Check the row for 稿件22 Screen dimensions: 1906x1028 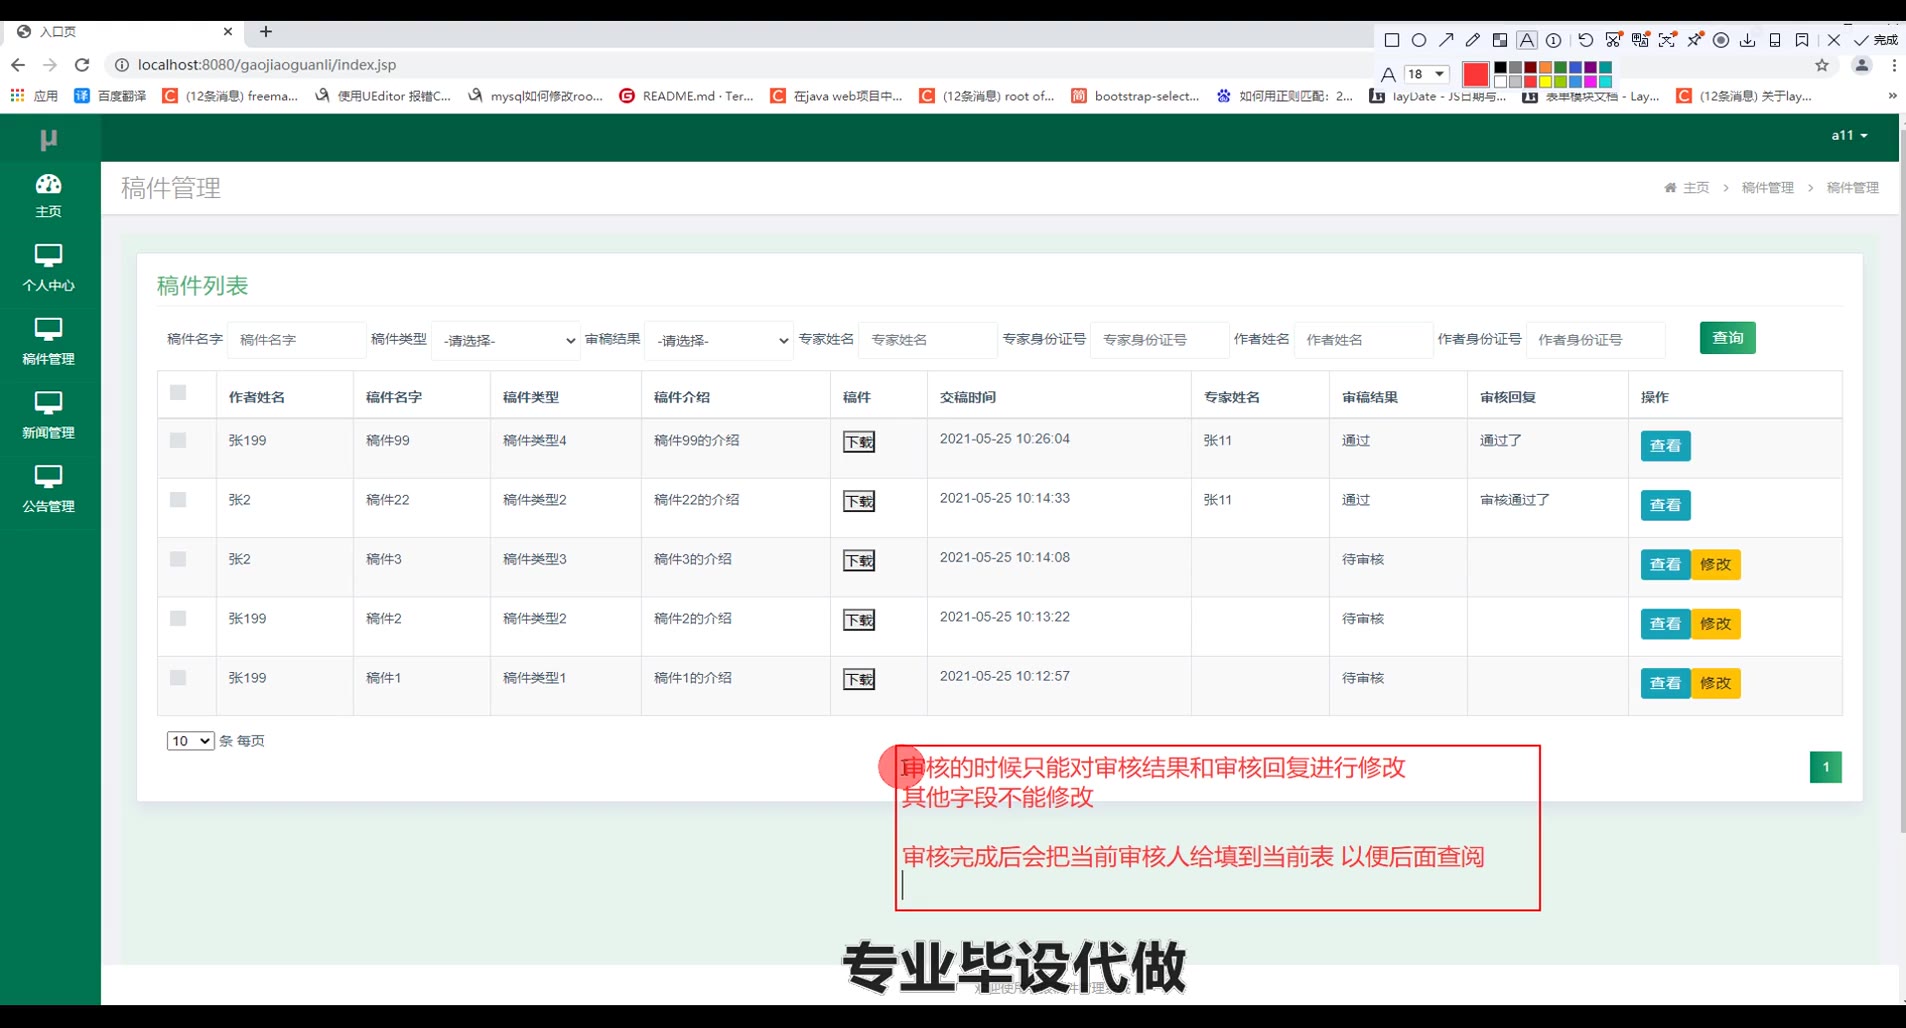pyautogui.click(x=178, y=499)
